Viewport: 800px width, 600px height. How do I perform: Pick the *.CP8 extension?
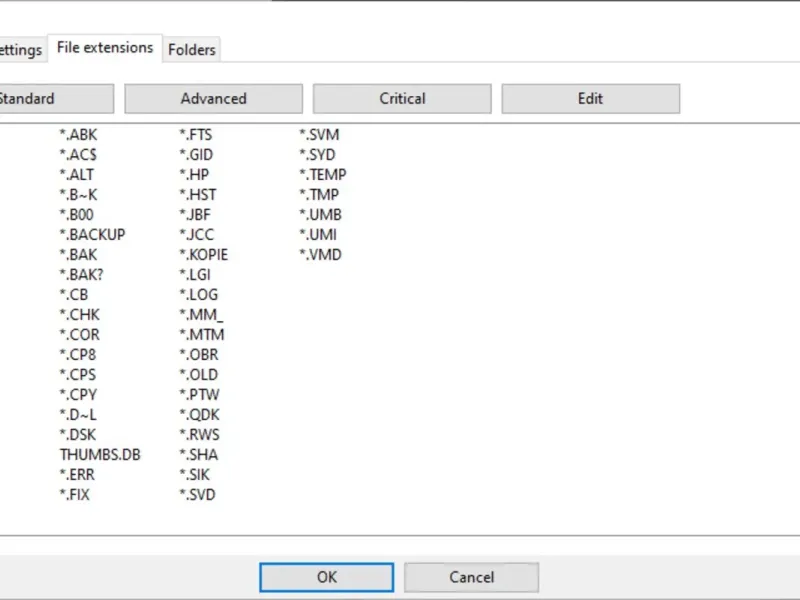(78, 355)
